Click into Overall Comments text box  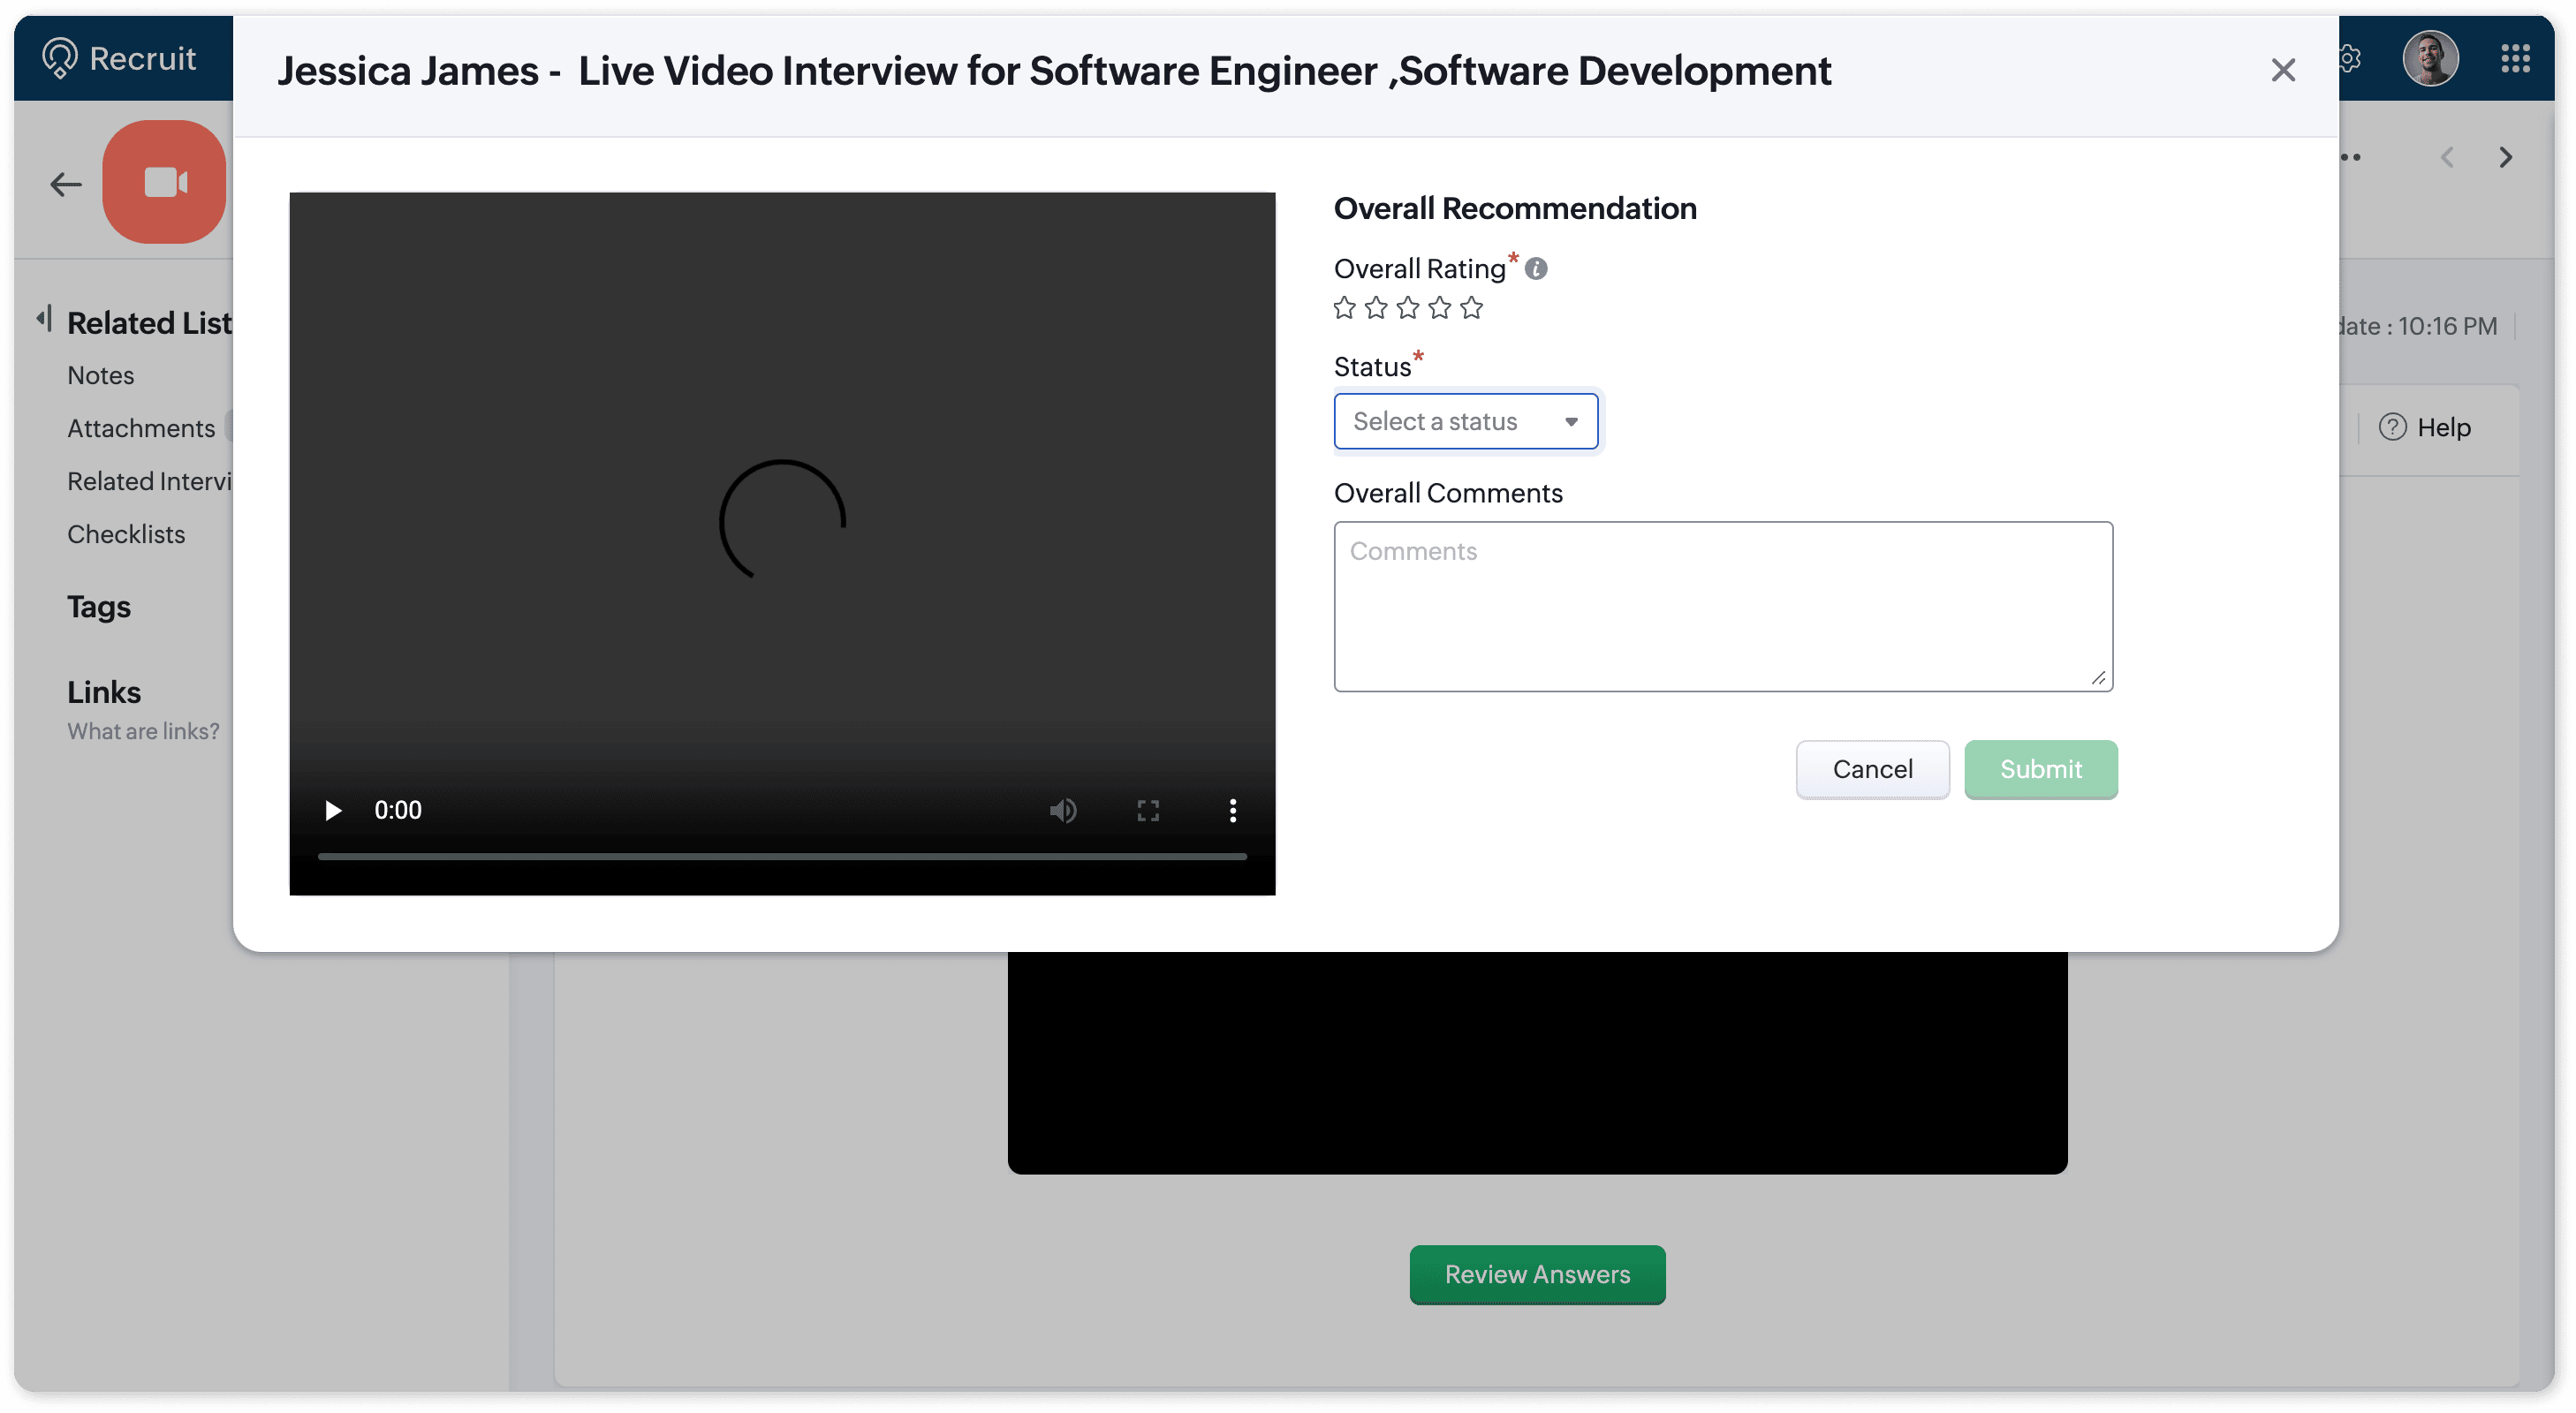pyautogui.click(x=1722, y=606)
